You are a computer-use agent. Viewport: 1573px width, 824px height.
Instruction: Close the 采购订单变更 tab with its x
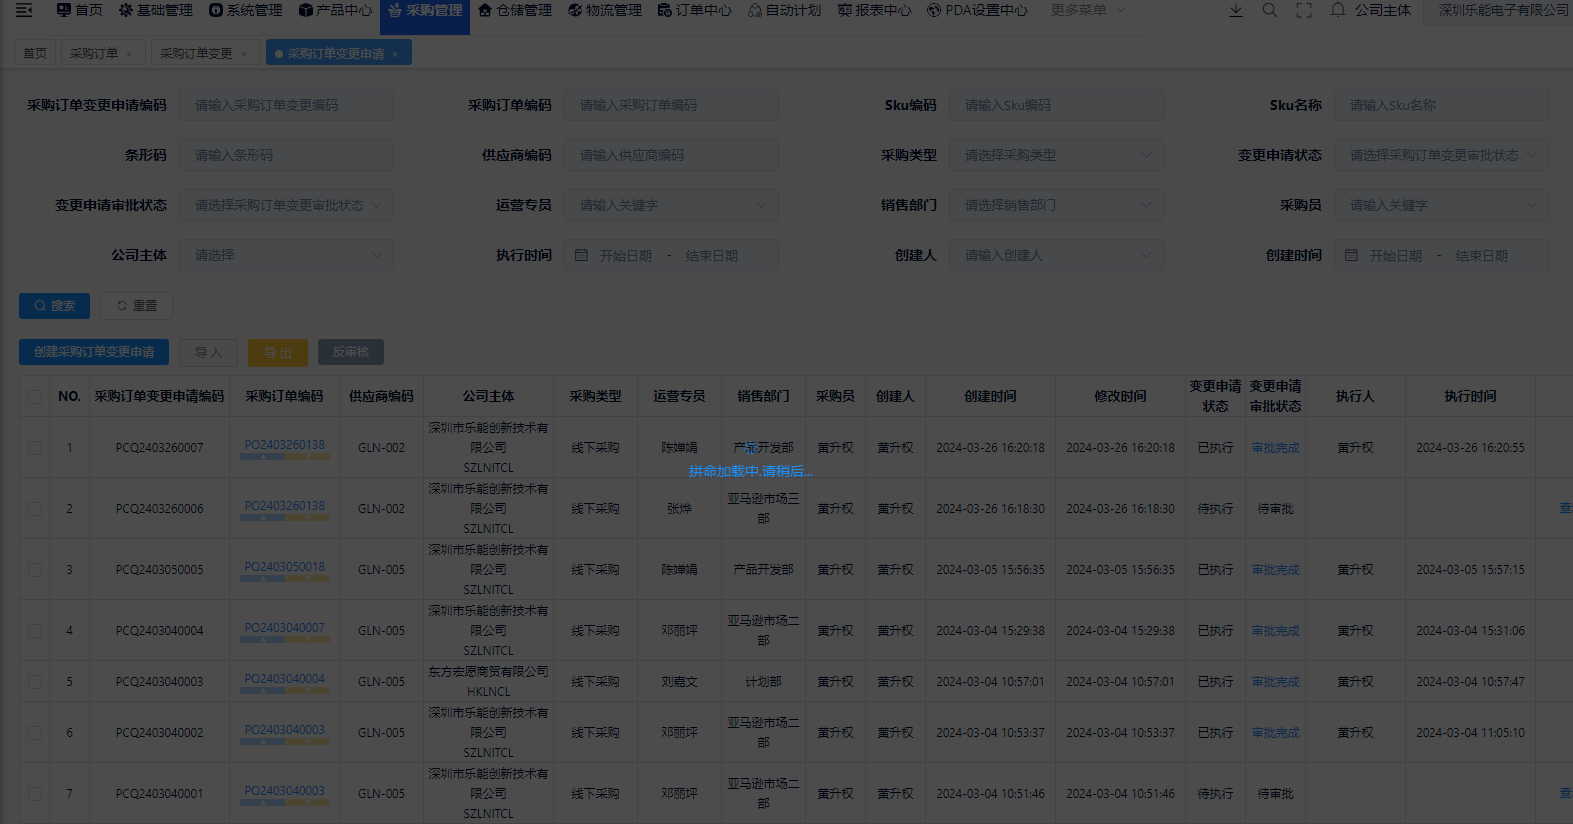244,54
